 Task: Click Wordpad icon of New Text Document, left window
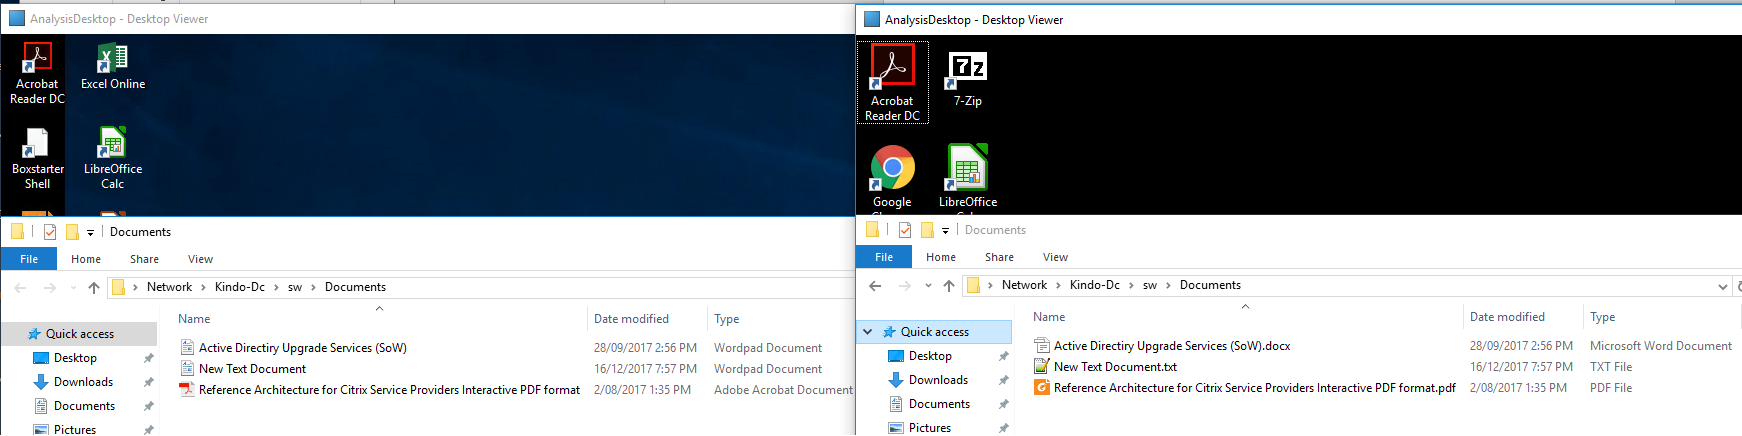[187, 369]
